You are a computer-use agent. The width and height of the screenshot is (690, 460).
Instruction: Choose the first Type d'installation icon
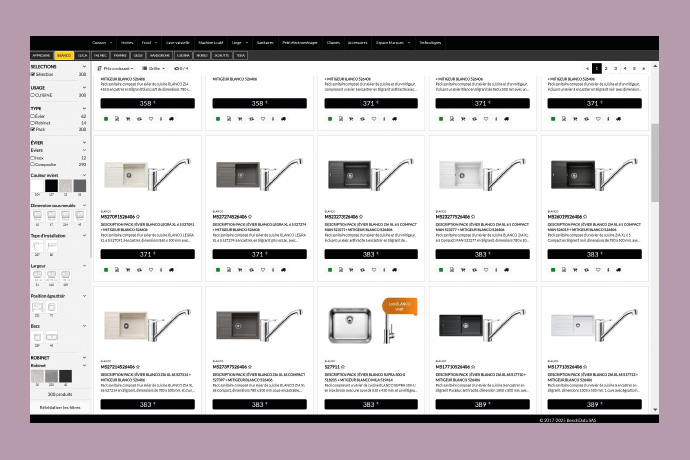(x=37, y=246)
